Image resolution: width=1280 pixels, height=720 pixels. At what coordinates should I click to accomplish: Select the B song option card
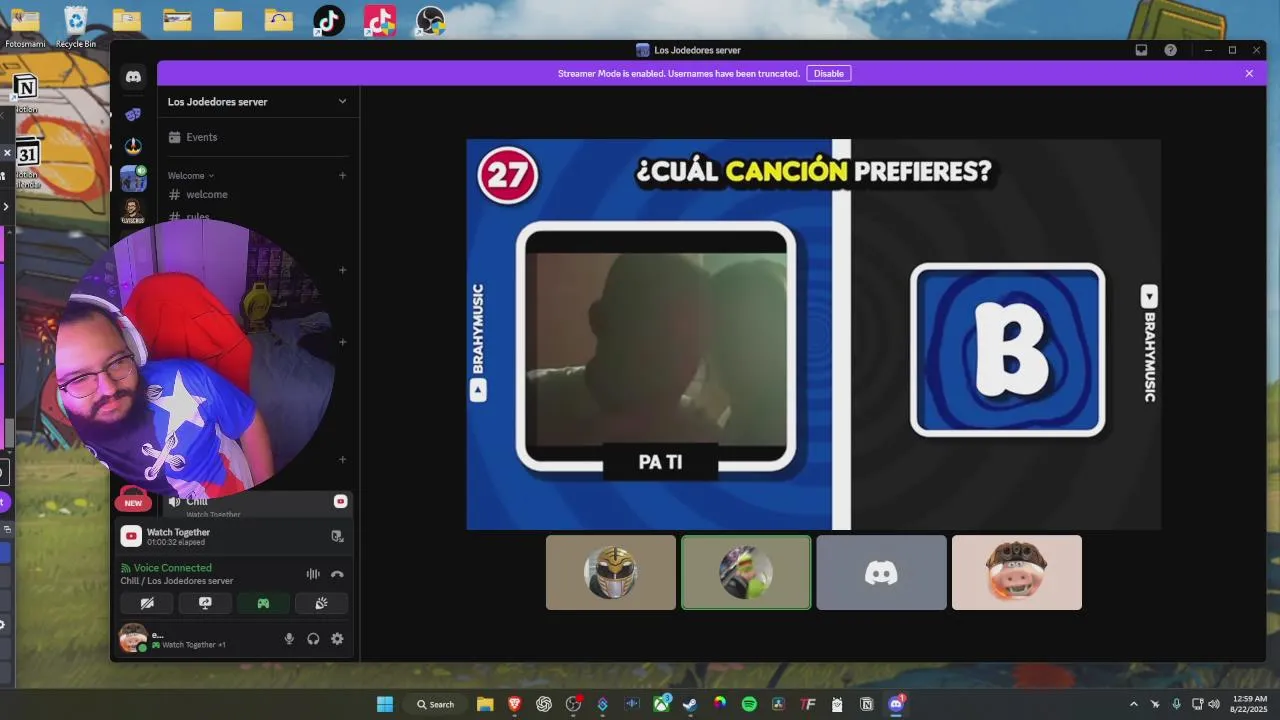pyautogui.click(x=1008, y=350)
